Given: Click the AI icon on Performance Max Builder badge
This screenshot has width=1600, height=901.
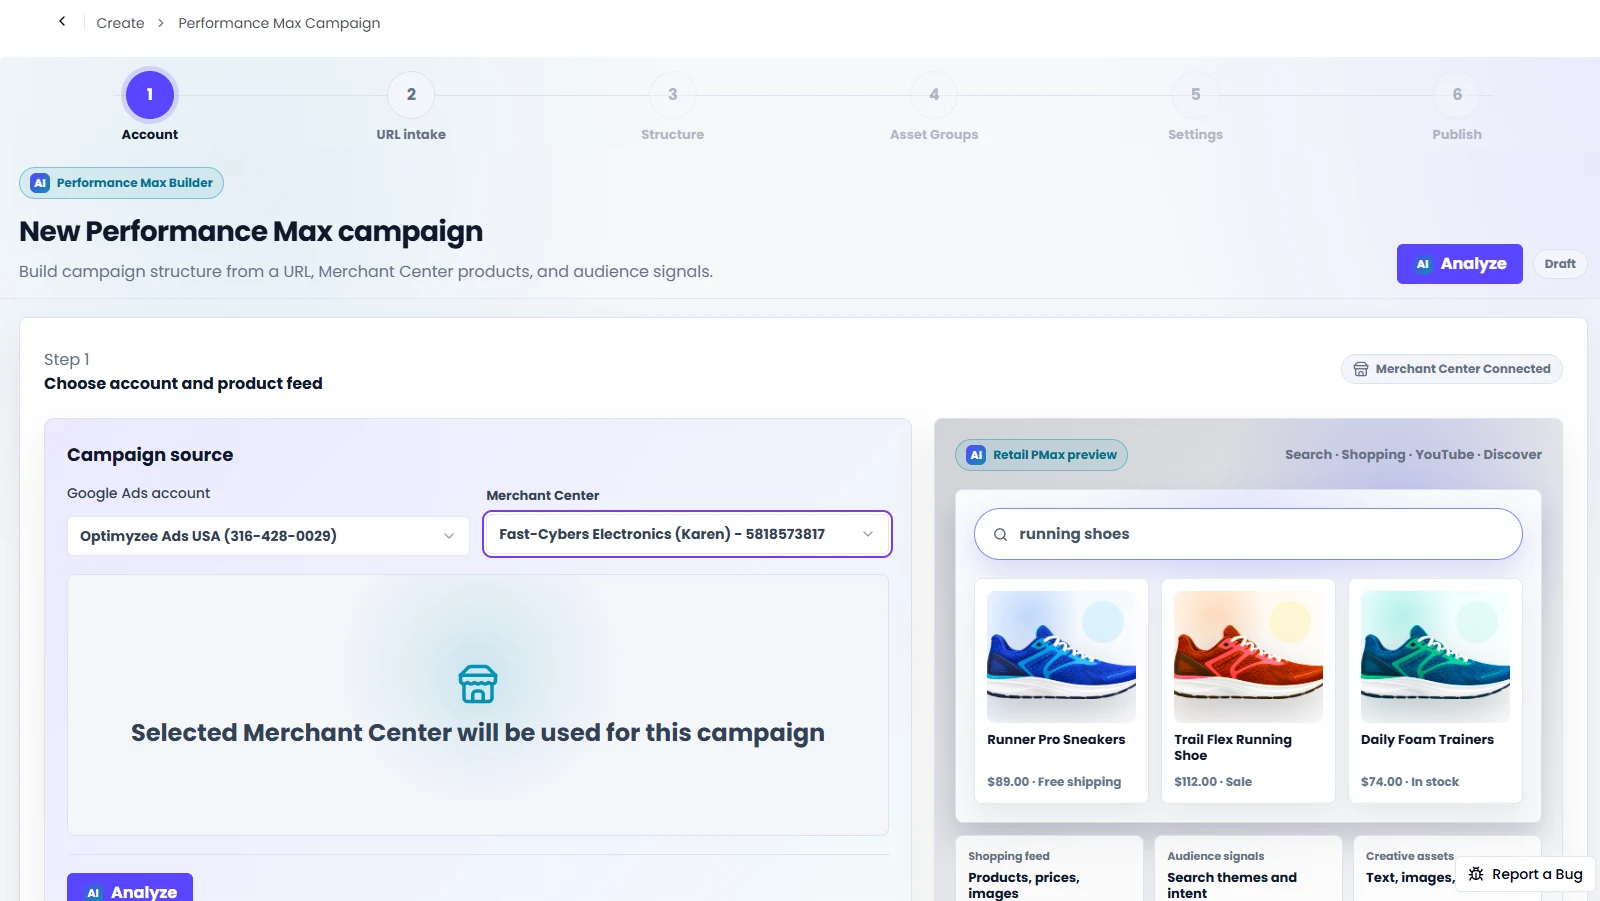Looking at the screenshot, I should 40,183.
